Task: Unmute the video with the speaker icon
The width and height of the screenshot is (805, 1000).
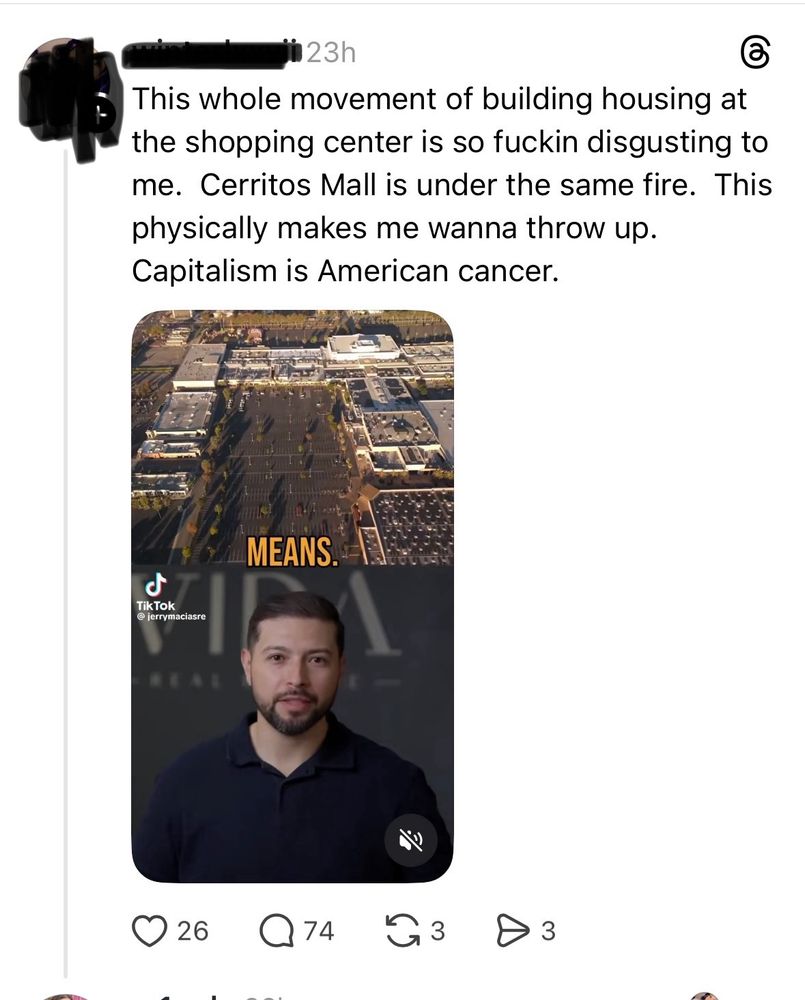Action: pos(411,841)
